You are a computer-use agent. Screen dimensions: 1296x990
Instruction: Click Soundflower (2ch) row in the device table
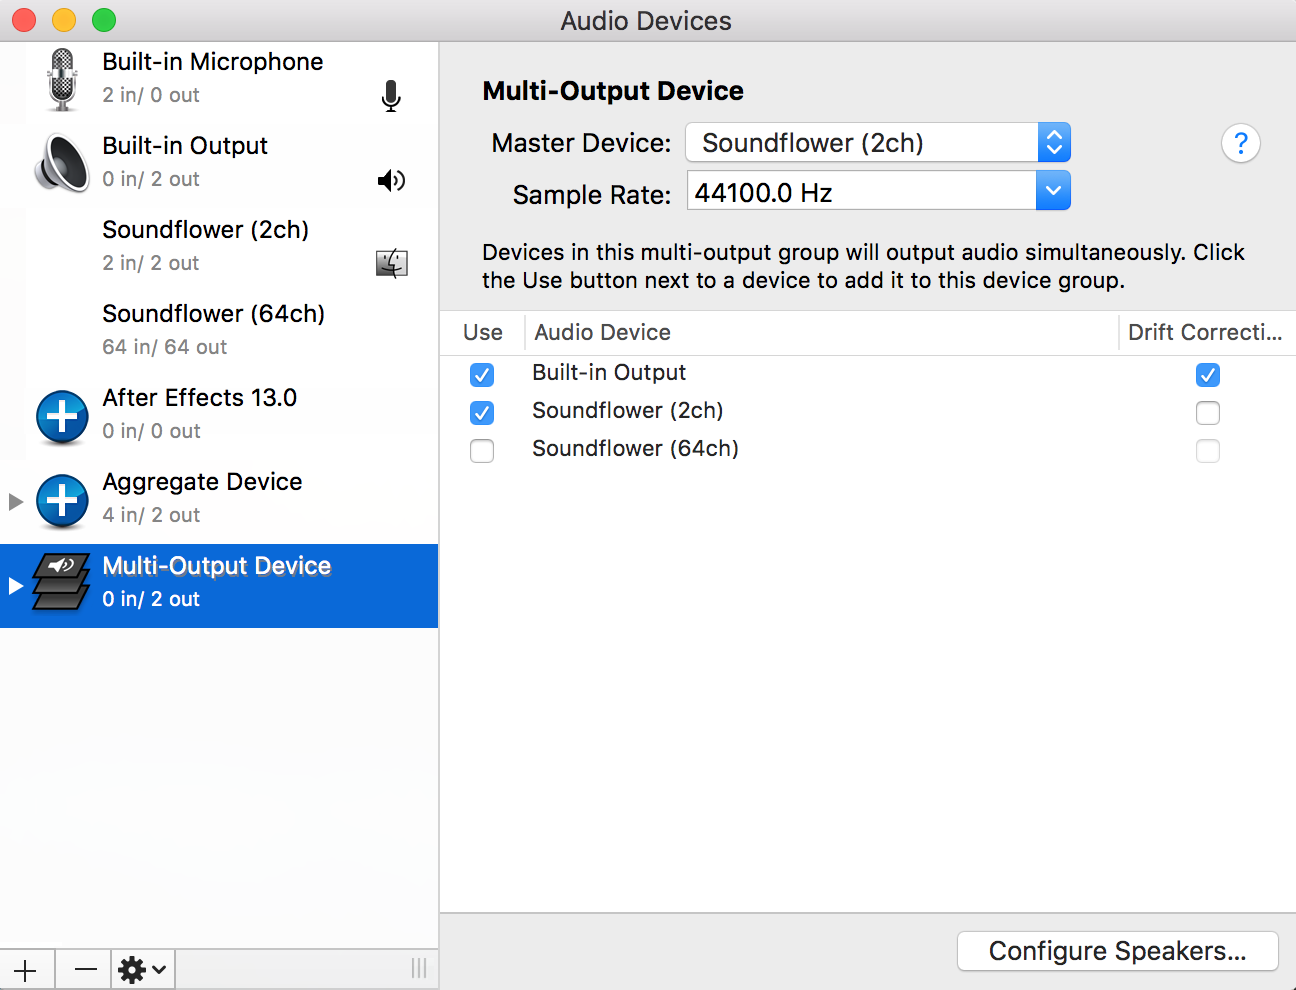(x=868, y=411)
